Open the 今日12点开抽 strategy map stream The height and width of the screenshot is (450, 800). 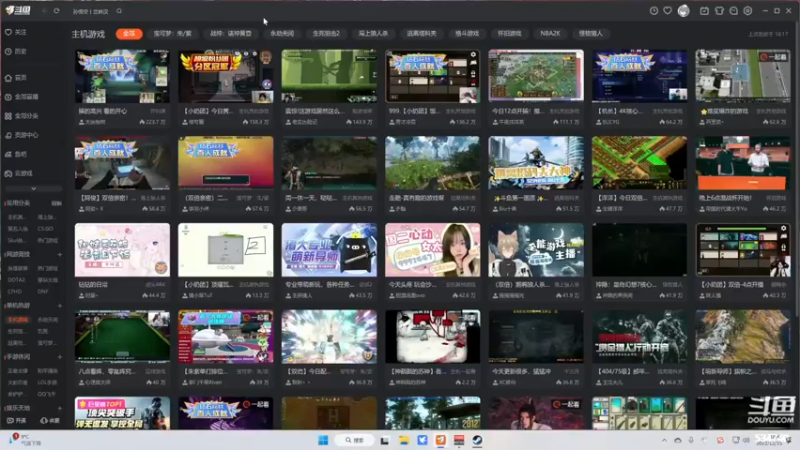(536, 76)
